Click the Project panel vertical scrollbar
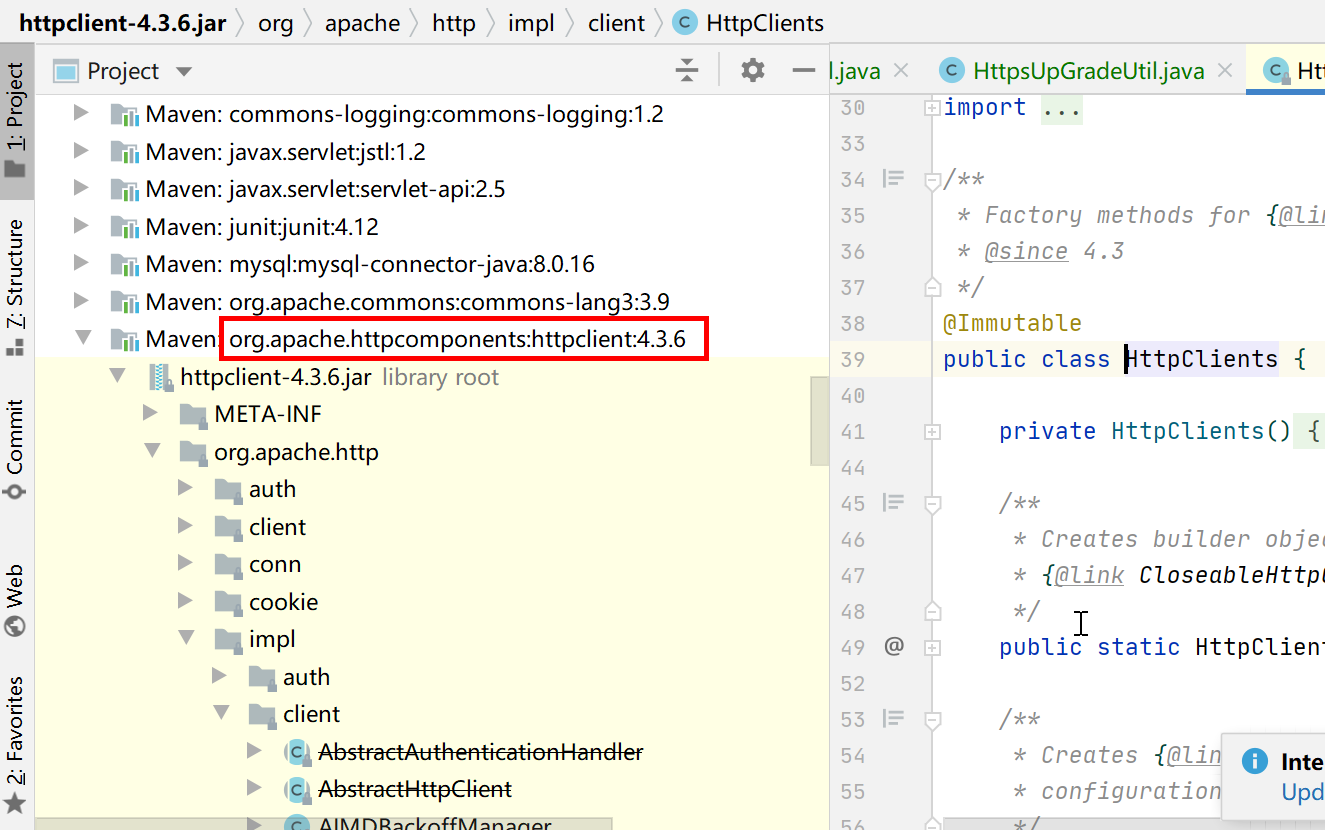Image resolution: width=1325 pixels, height=830 pixels. click(x=819, y=420)
